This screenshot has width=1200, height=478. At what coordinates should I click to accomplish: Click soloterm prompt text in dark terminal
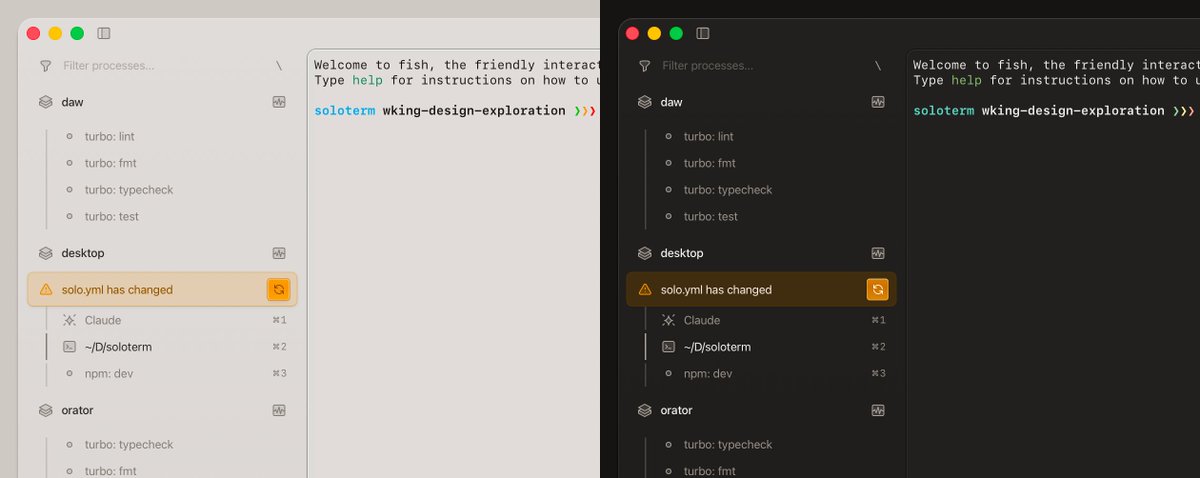pyautogui.click(x=944, y=111)
